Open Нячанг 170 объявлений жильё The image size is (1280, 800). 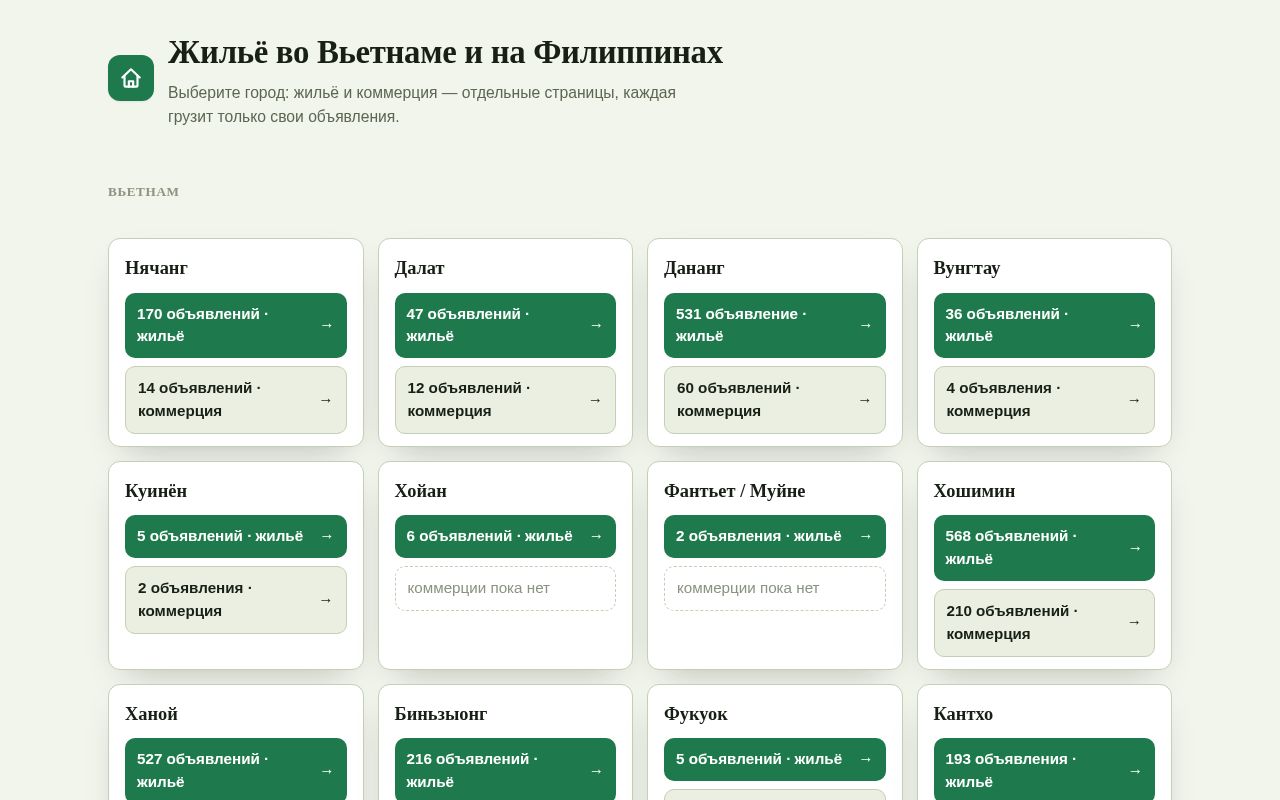click(x=236, y=325)
